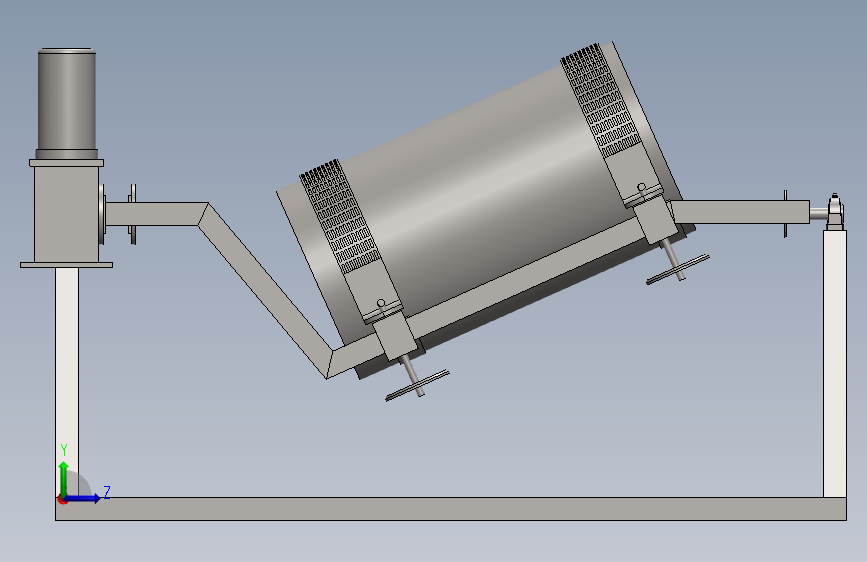The height and width of the screenshot is (562, 867).
Task: Select the bearing block atop the right post
Action: pyautogui.click(x=835, y=212)
